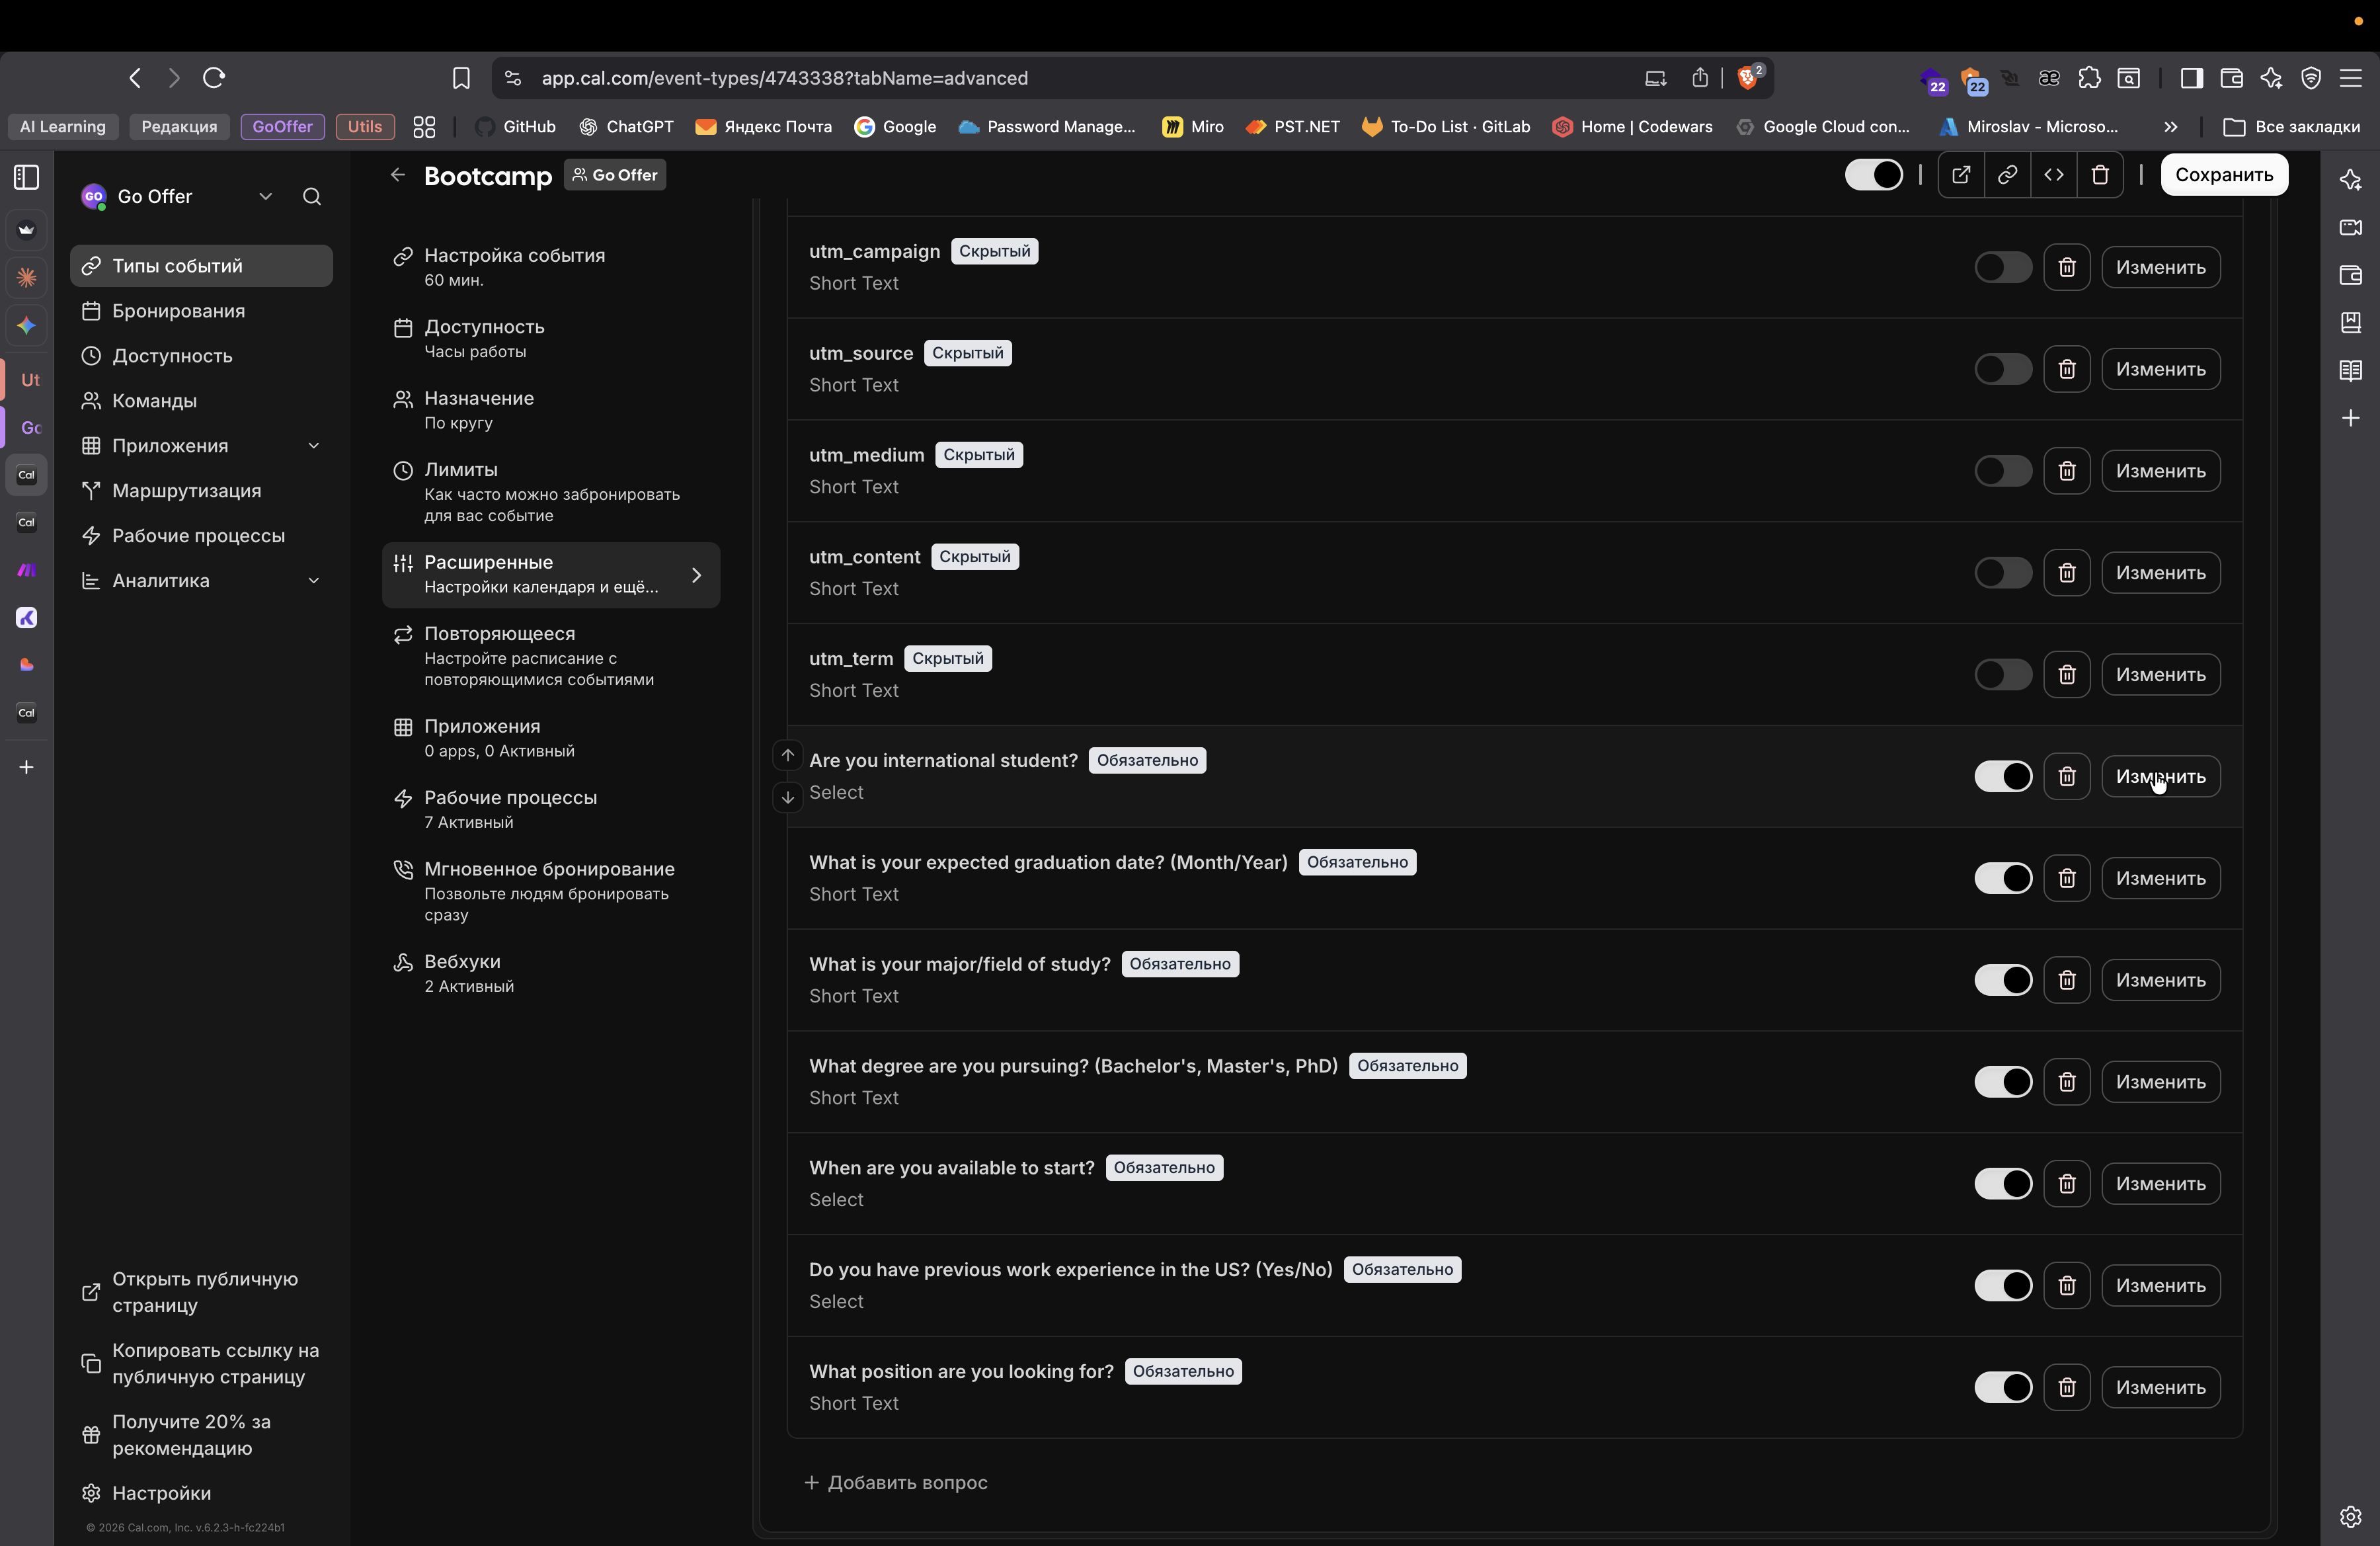Screen dimensions: 2380x1546
Task: Click the search icon beside Go Offer
Action: 312,197
